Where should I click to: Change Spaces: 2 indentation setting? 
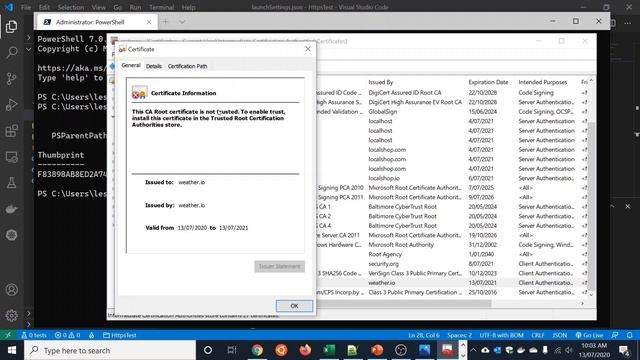(x=460, y=335)
